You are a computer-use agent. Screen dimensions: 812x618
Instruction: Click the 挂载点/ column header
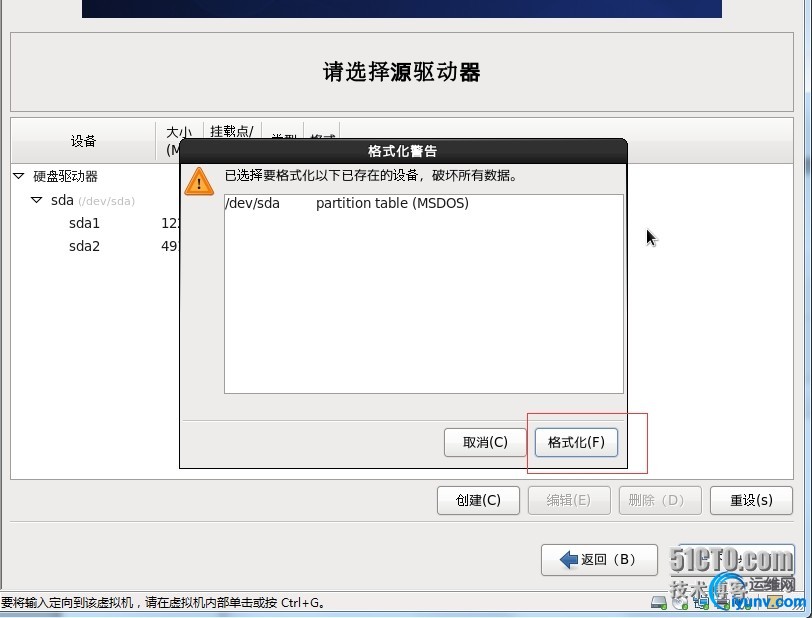click(x=231, y=131)
